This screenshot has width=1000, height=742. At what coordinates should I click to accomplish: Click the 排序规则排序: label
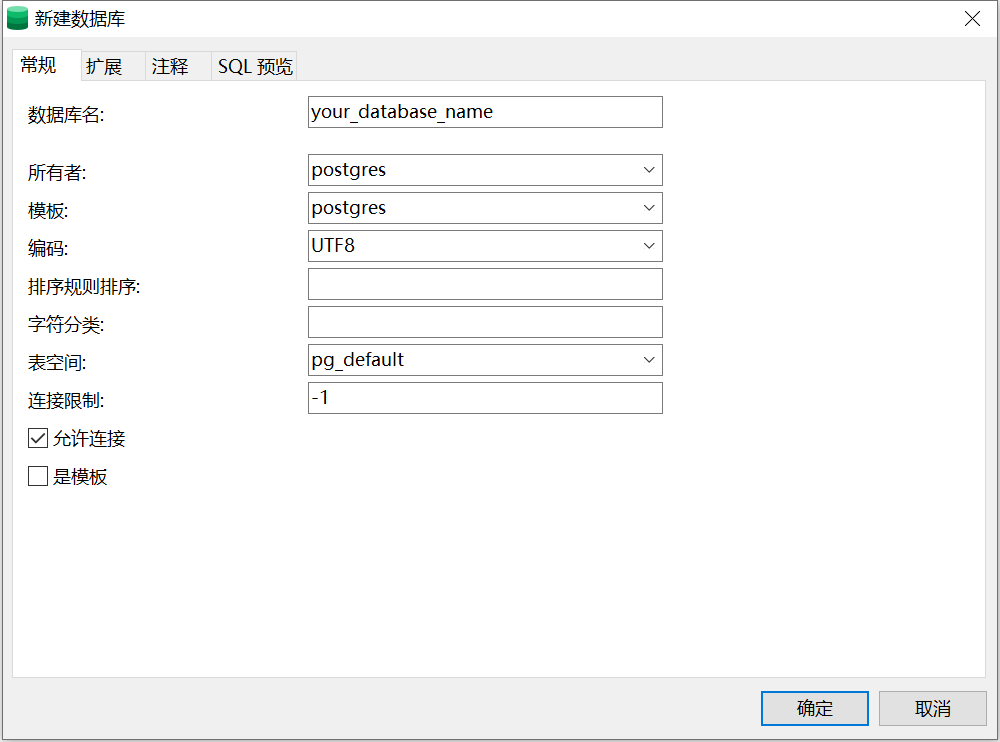[84, 286]
